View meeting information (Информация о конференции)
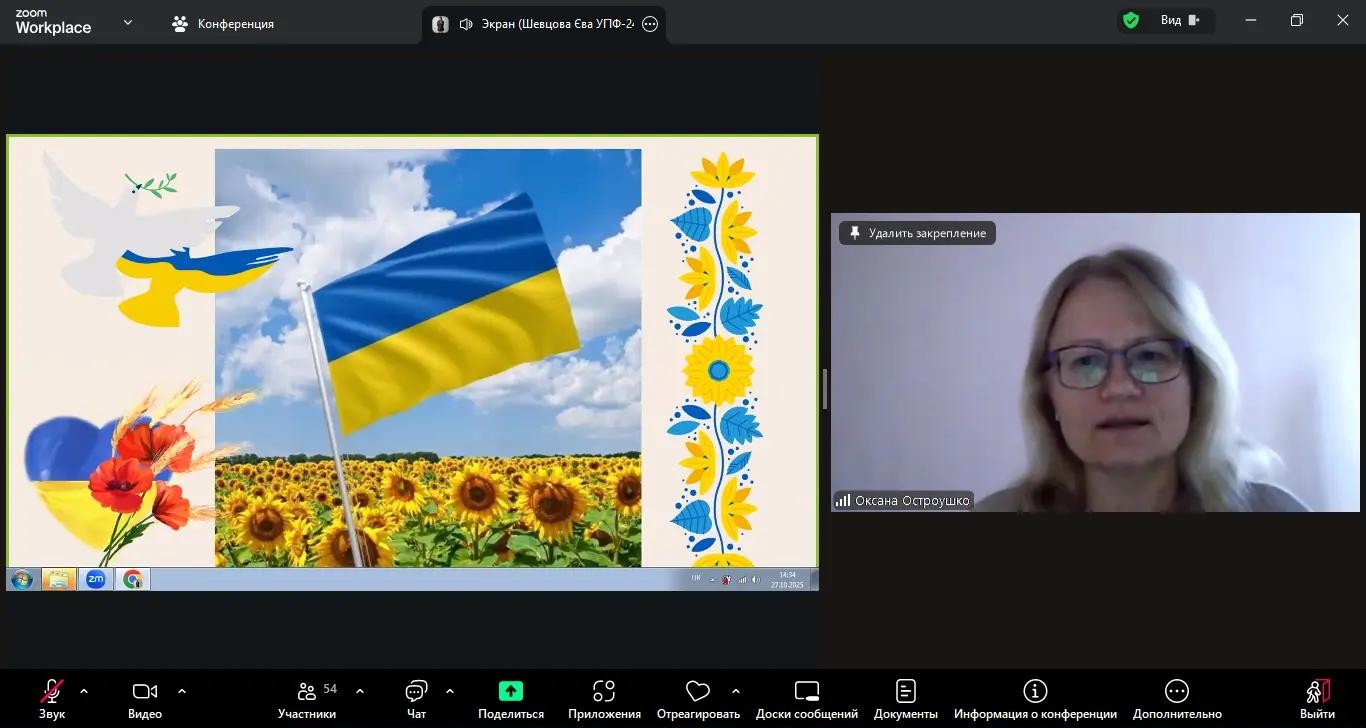 coord(1035,697)
